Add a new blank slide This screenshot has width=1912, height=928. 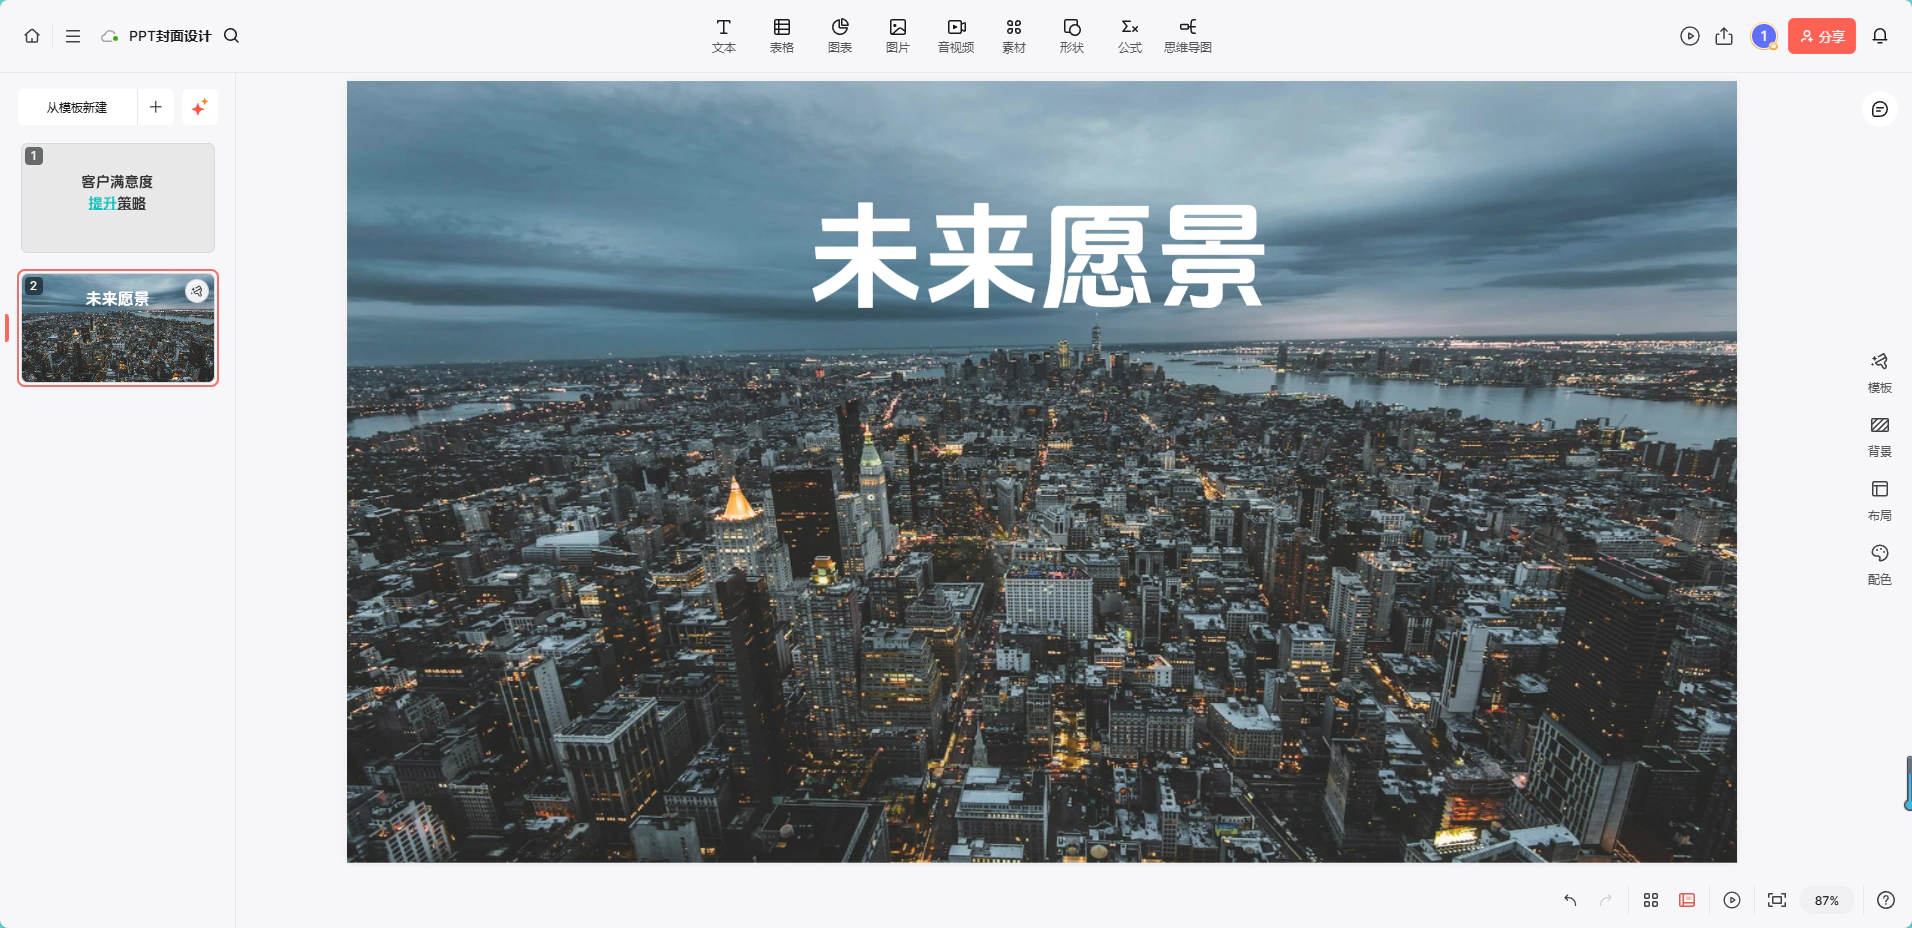(x=156, y=107)
